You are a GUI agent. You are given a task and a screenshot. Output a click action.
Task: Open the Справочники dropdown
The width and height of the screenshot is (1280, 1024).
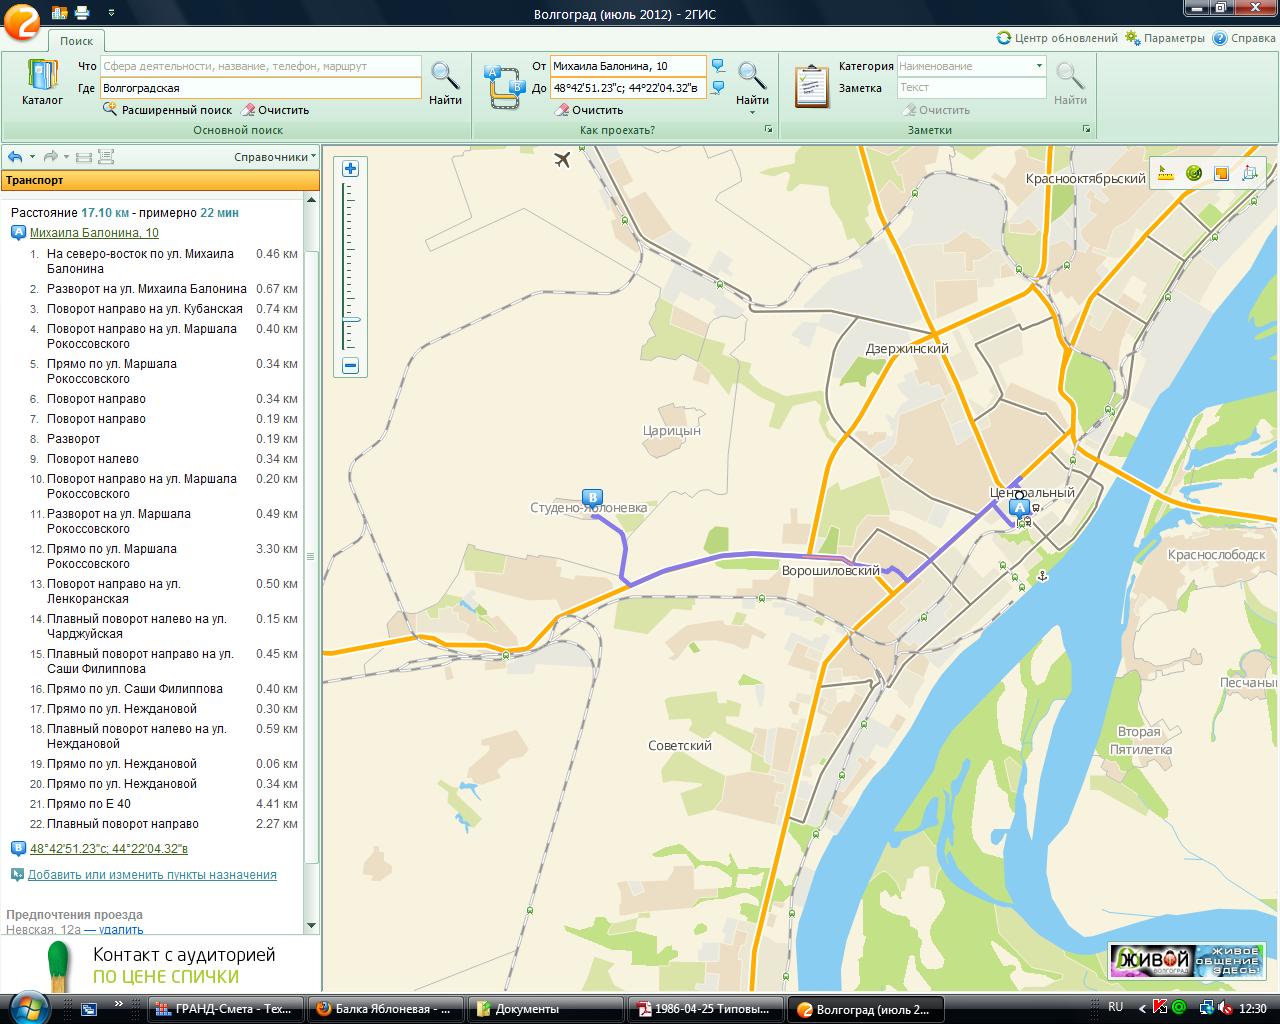click(x=275, y=157)
